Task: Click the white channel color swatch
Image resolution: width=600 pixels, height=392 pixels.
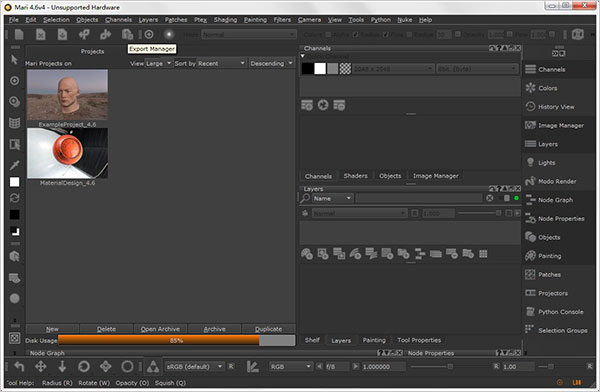Action: coord(320,69)
